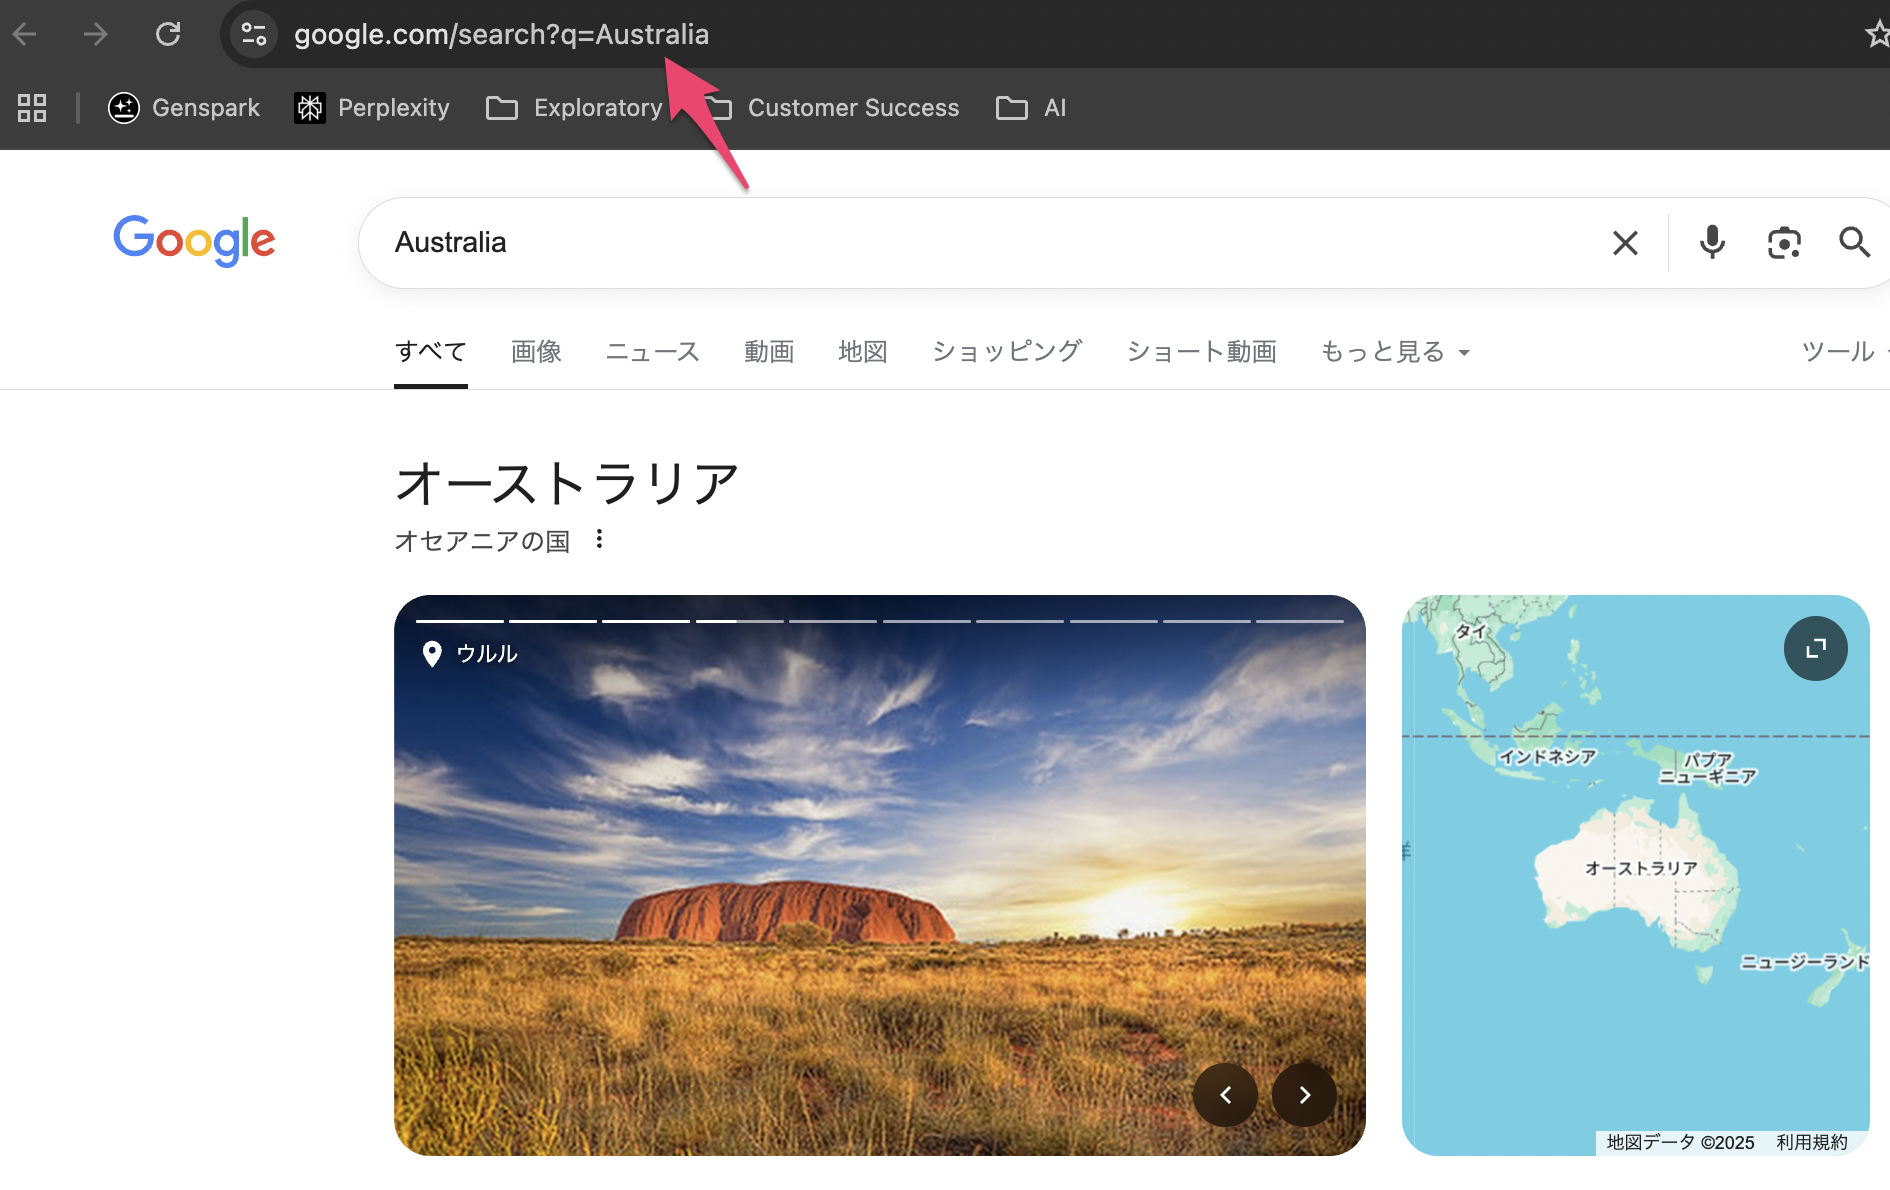Click パプアニューギニア label on the map
The height and width of the screenshot is (1190, 1890).
tap(1707, 768)
